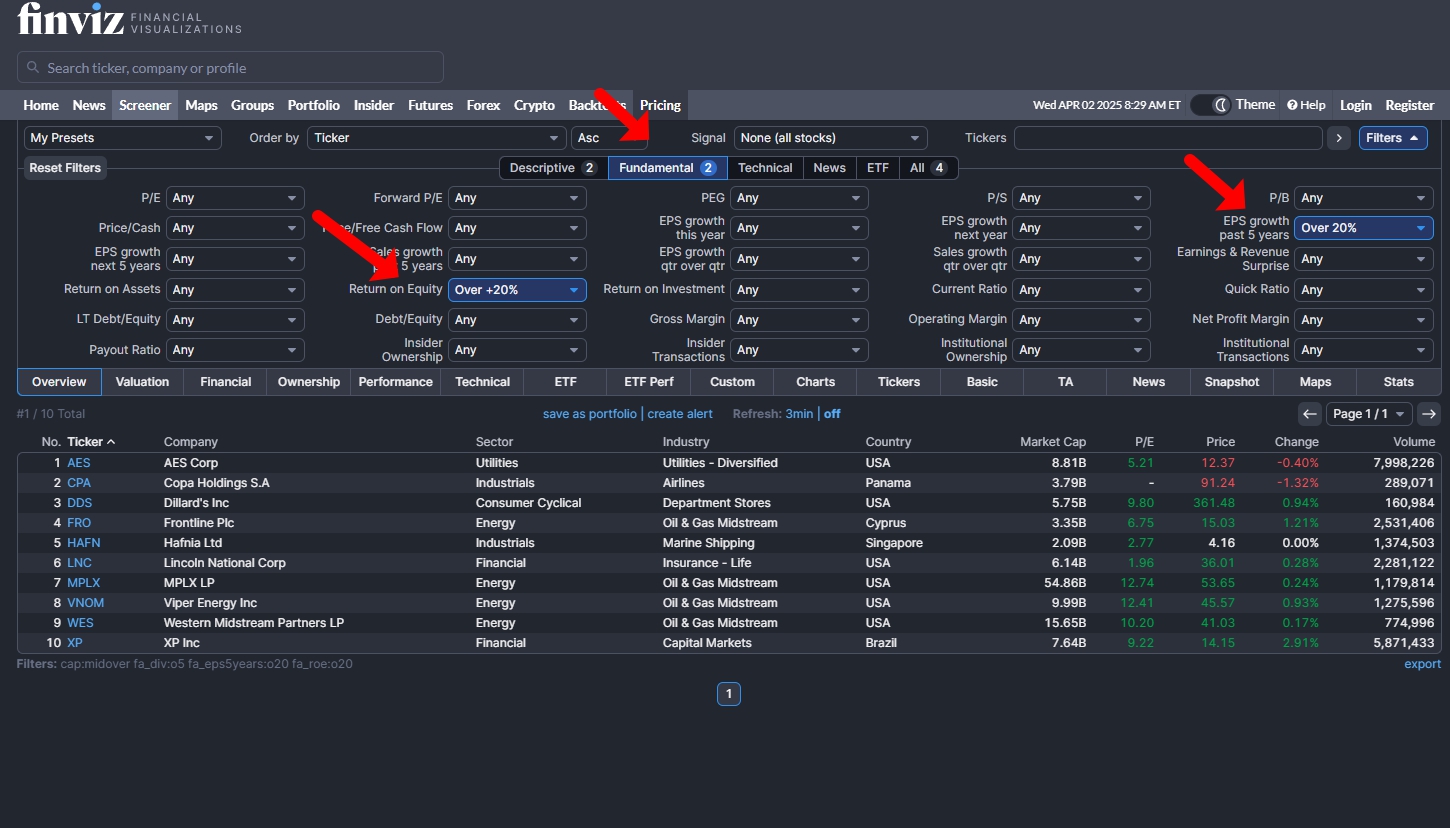Go to next page arrow
The width and height of the screenshot is (1450, 828).
point(1429,414)
